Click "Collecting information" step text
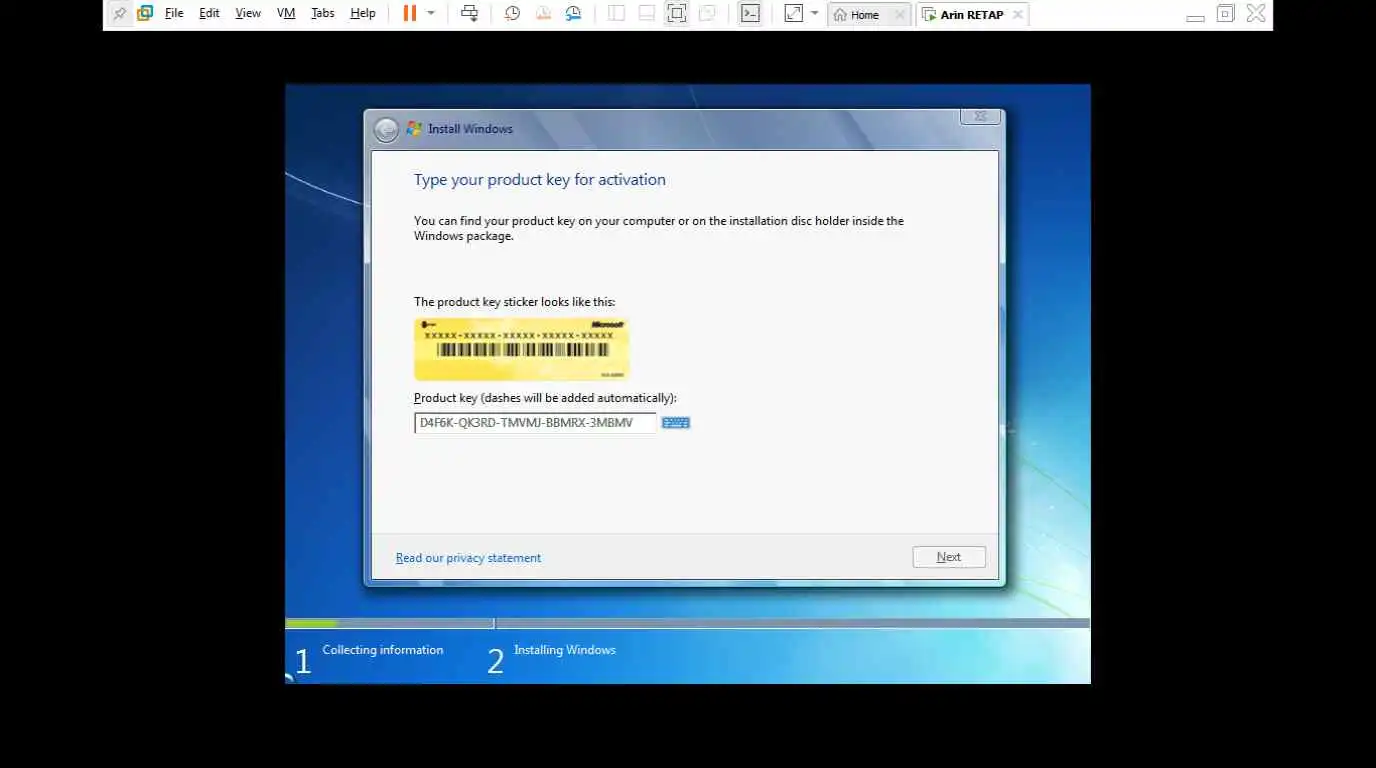The width and height of the screenshot is (1376, 768). pyautogui.click(x=382, y=650)
